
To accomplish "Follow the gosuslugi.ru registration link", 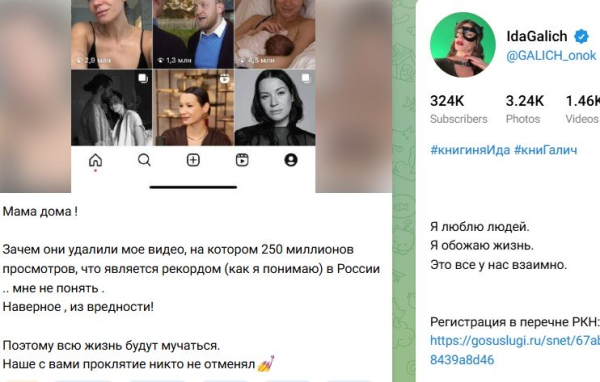I will (x=515, y=350).
